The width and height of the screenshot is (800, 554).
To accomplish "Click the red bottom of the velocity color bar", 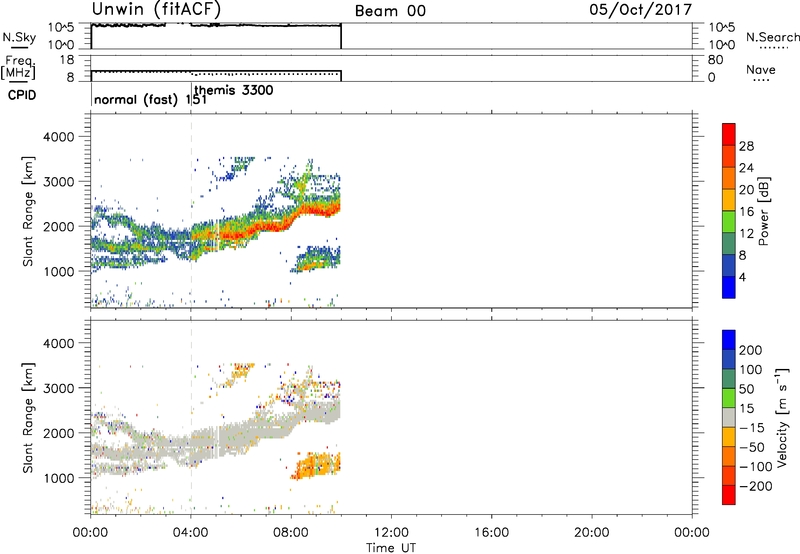I will coord(729,495).
